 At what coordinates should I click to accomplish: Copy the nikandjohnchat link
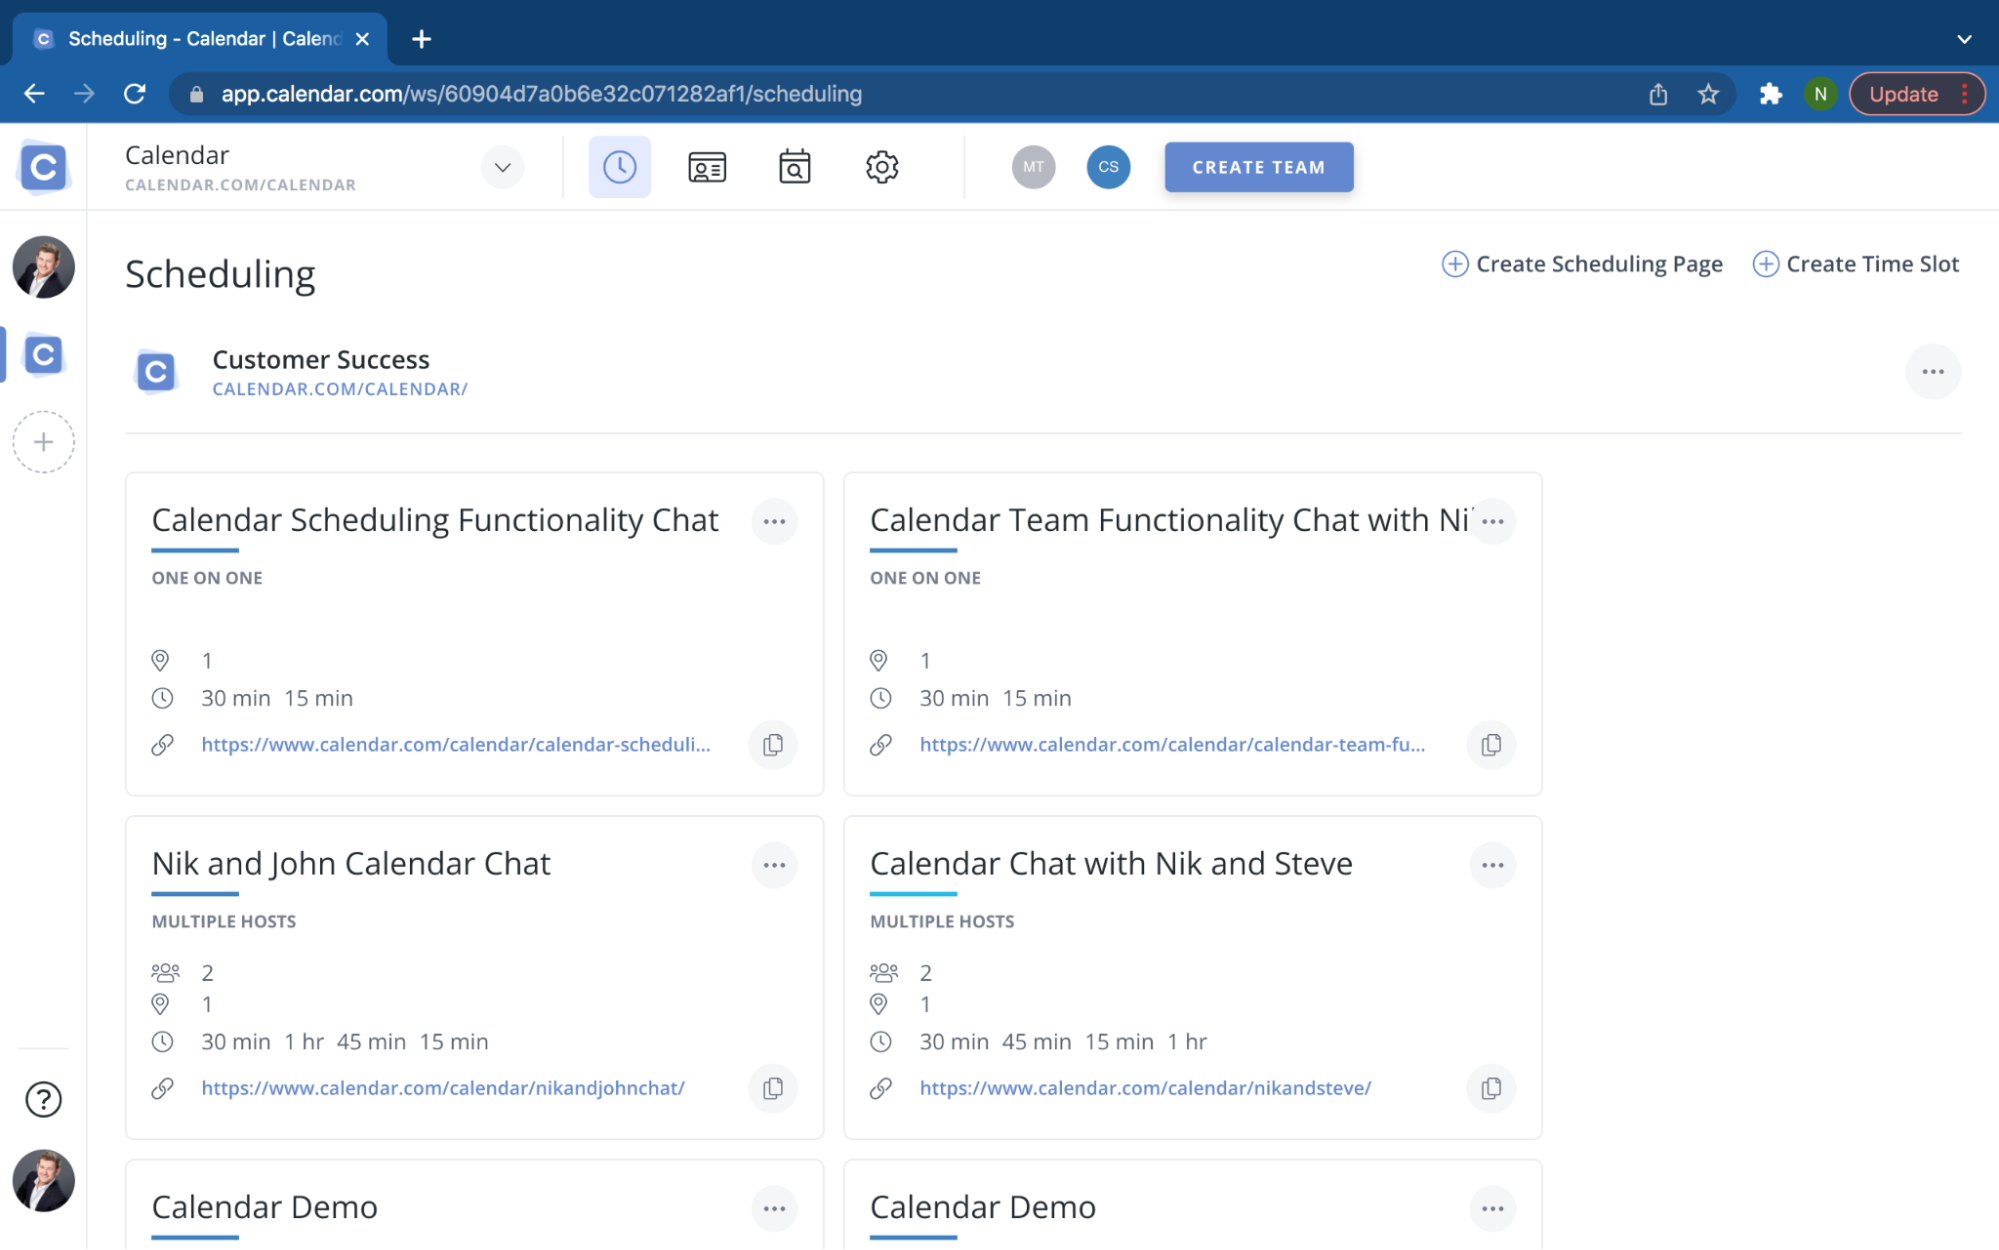tap(772, 1088)
